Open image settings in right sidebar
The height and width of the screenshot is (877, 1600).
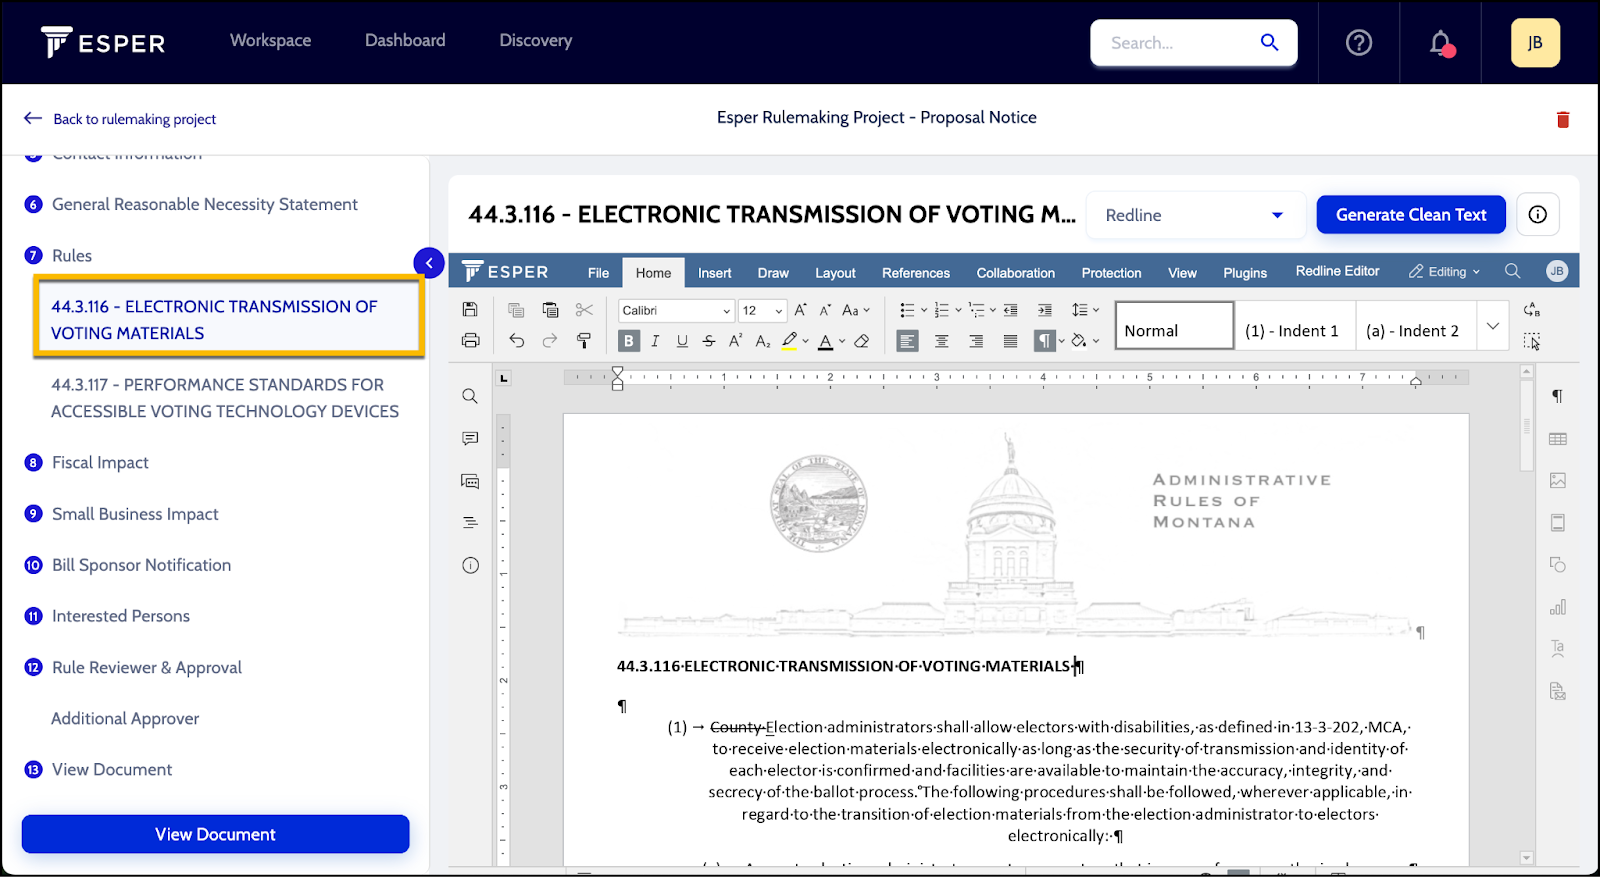click(x=1557, y=481)
